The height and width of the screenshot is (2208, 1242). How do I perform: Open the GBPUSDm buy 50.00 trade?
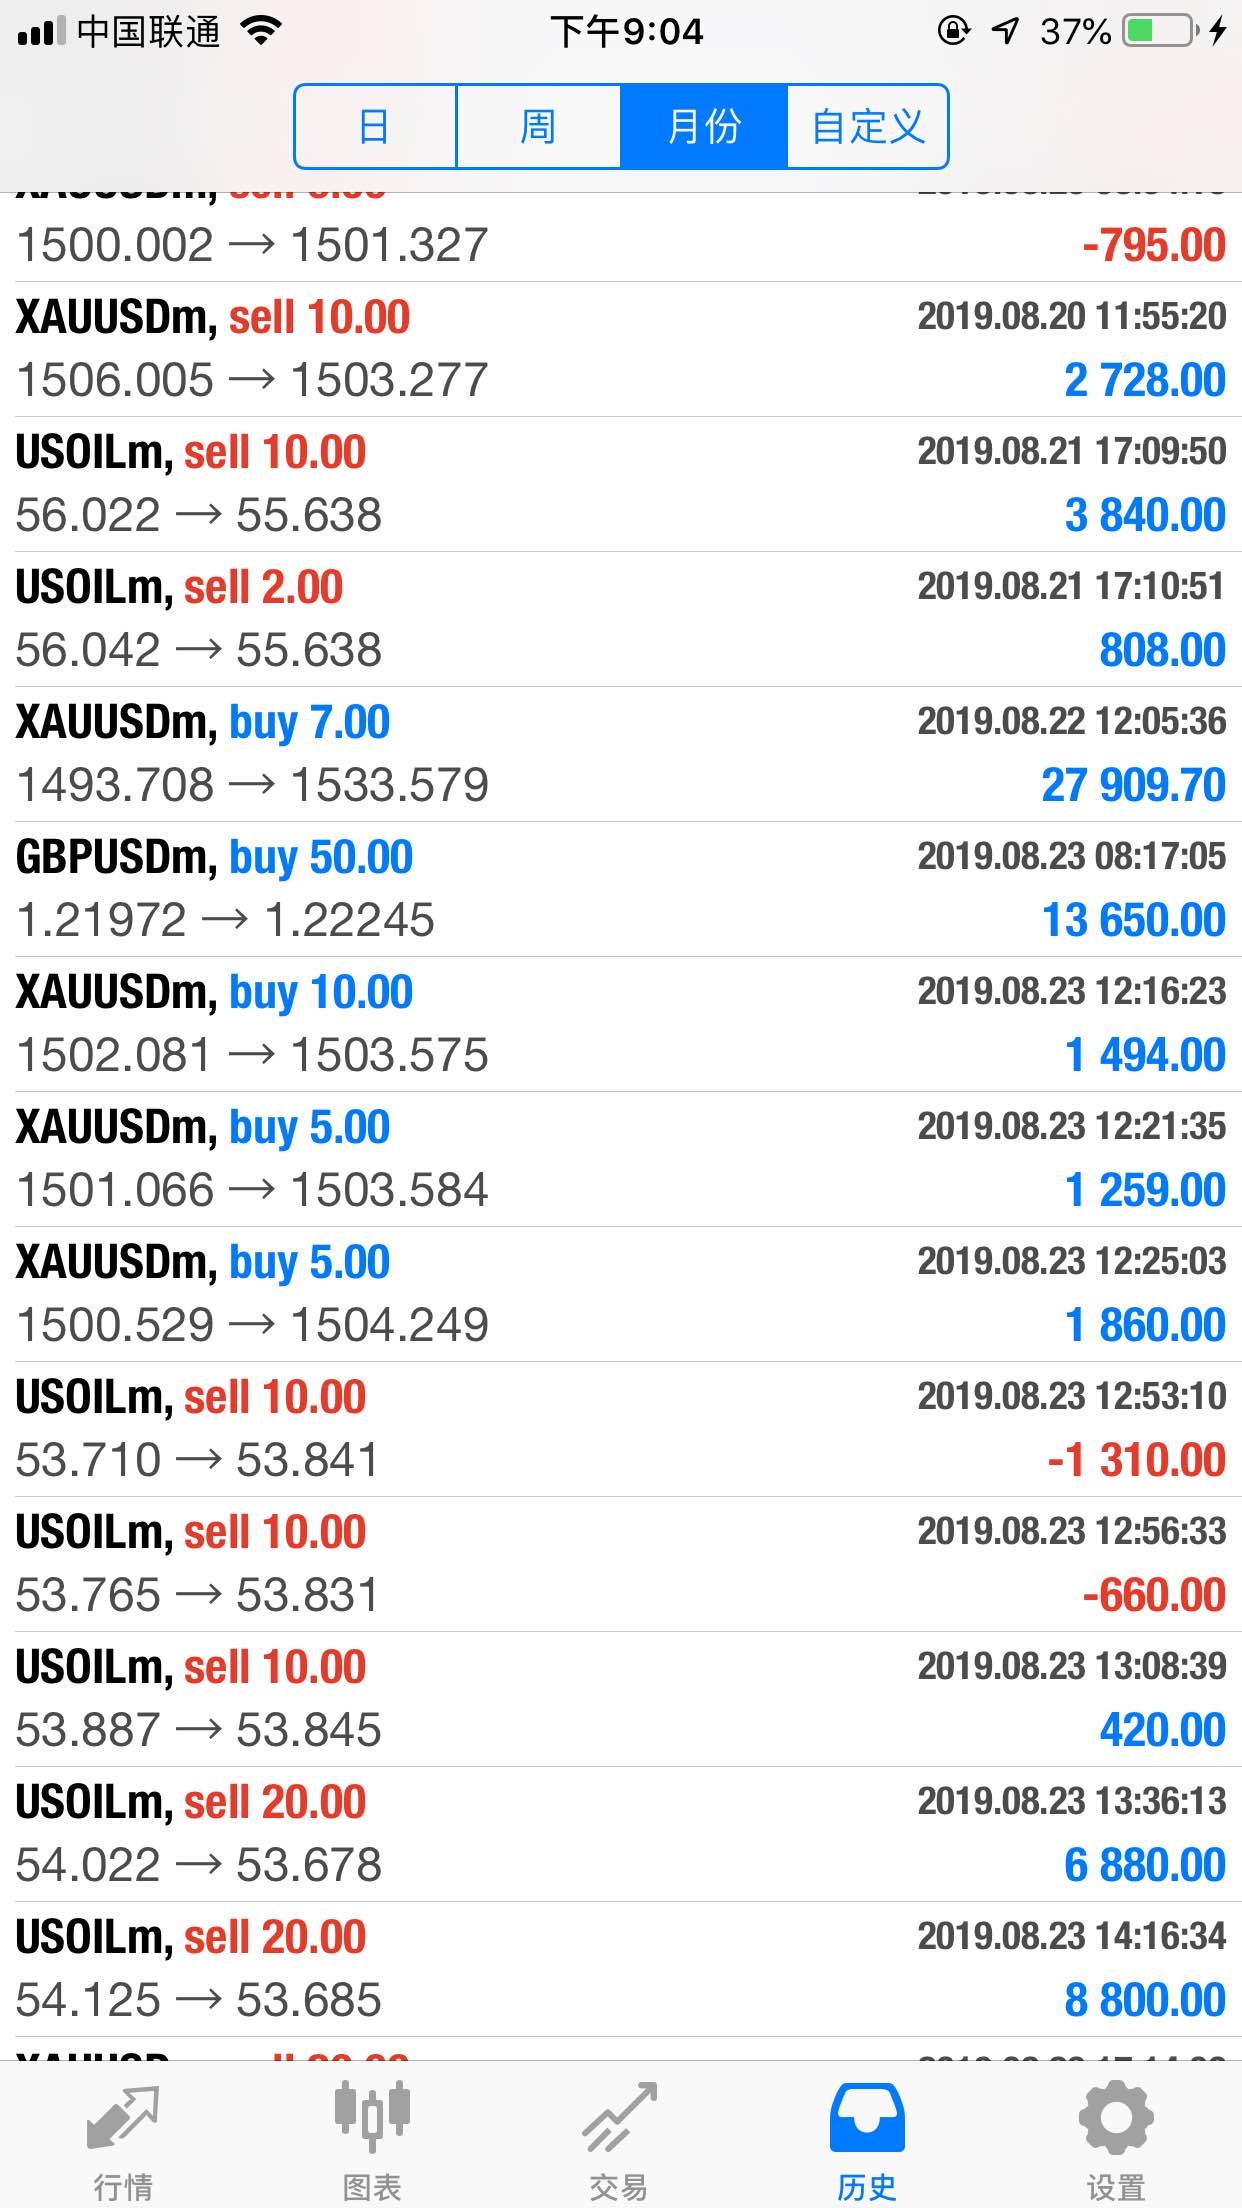tap(620, 889)
